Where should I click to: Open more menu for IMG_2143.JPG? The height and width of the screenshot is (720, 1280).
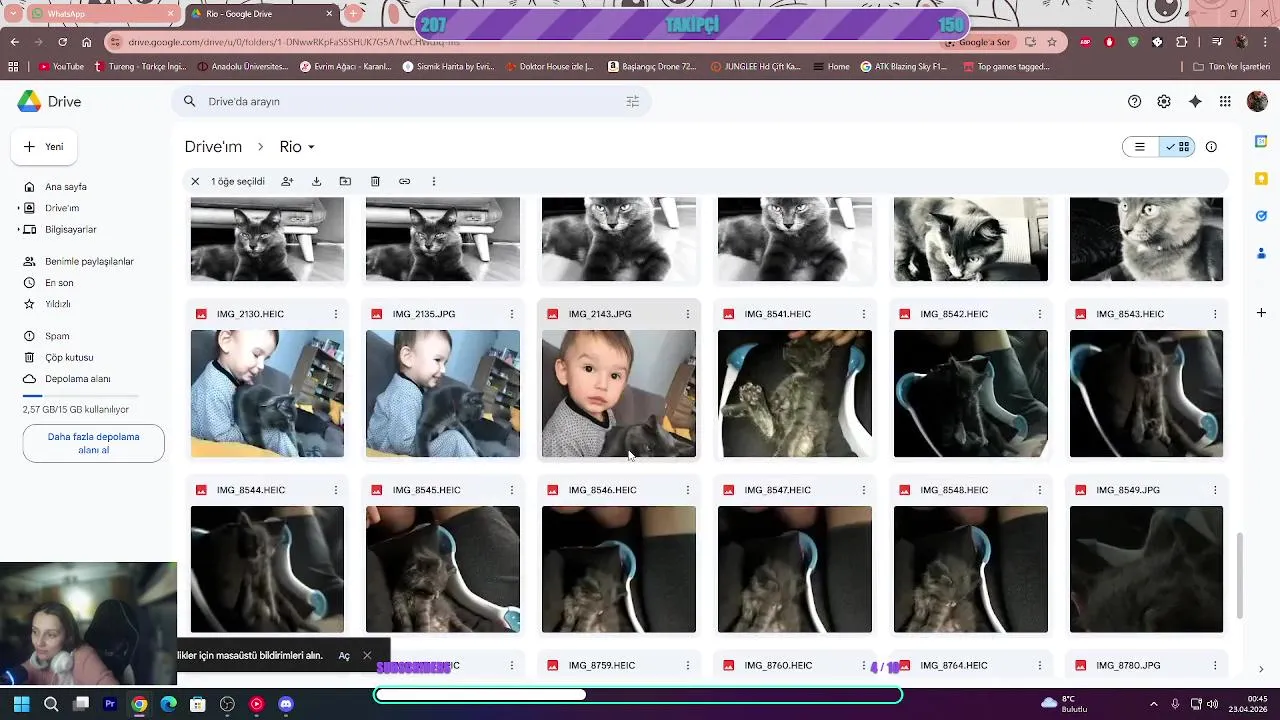click(688, 314)
